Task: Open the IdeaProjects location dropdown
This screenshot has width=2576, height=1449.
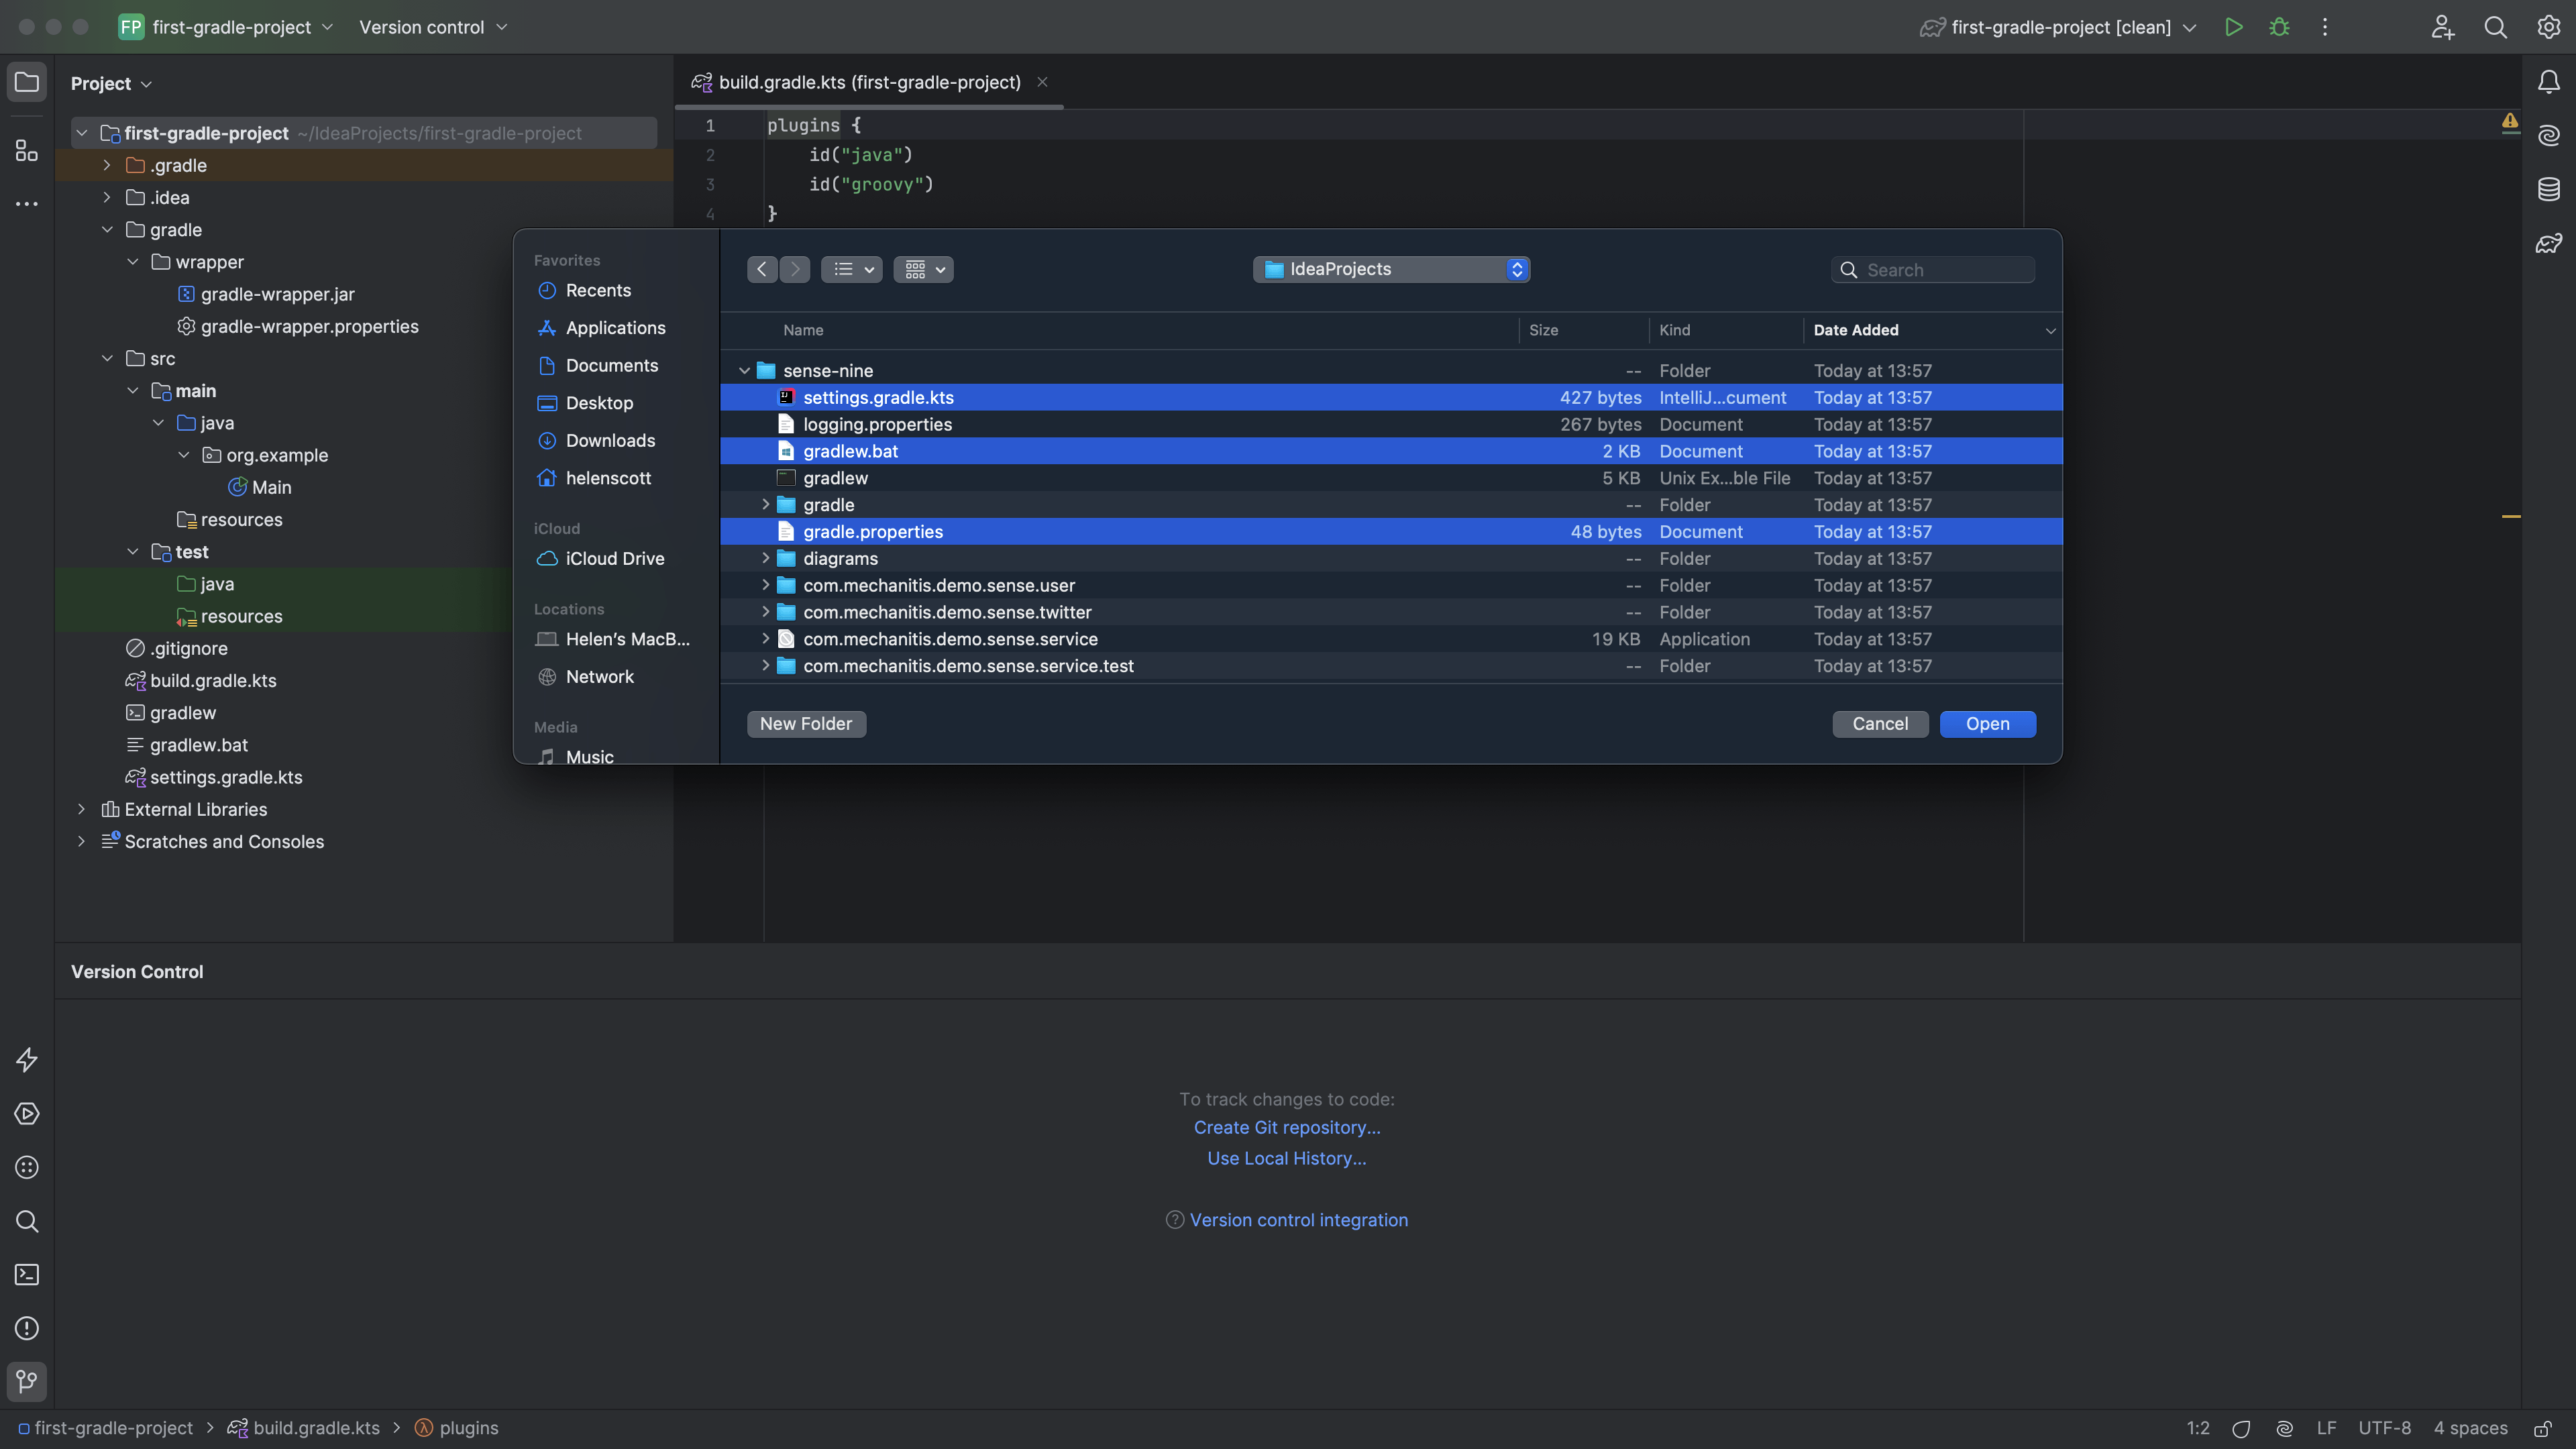Action: coord(1391,269)
